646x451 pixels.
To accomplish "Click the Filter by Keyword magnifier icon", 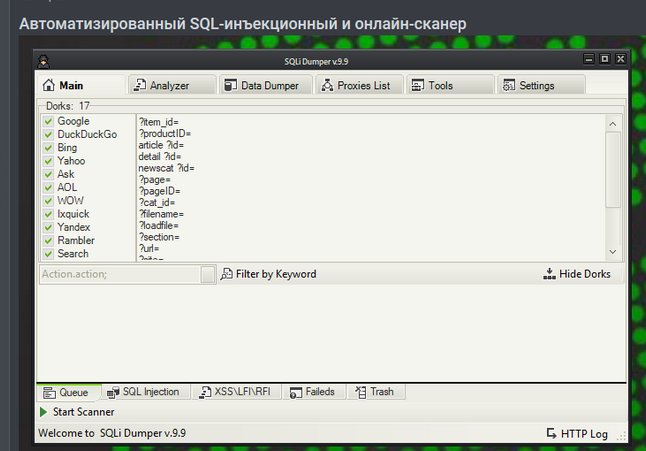I will click(x=226, y=274).
